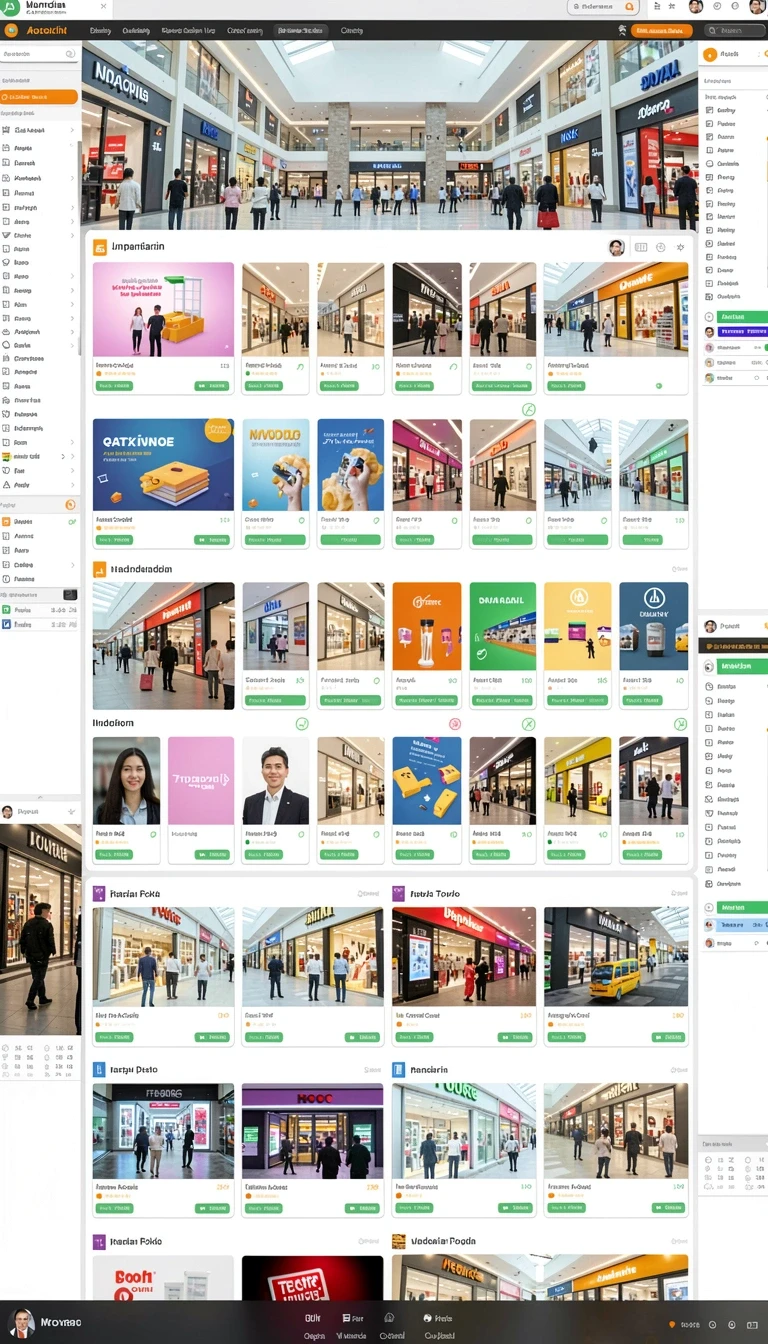Image resolution: width=768 pixels, height=1344 pixels.
Task: Open the user avatar at top-right corner
Action: [757, 7]
